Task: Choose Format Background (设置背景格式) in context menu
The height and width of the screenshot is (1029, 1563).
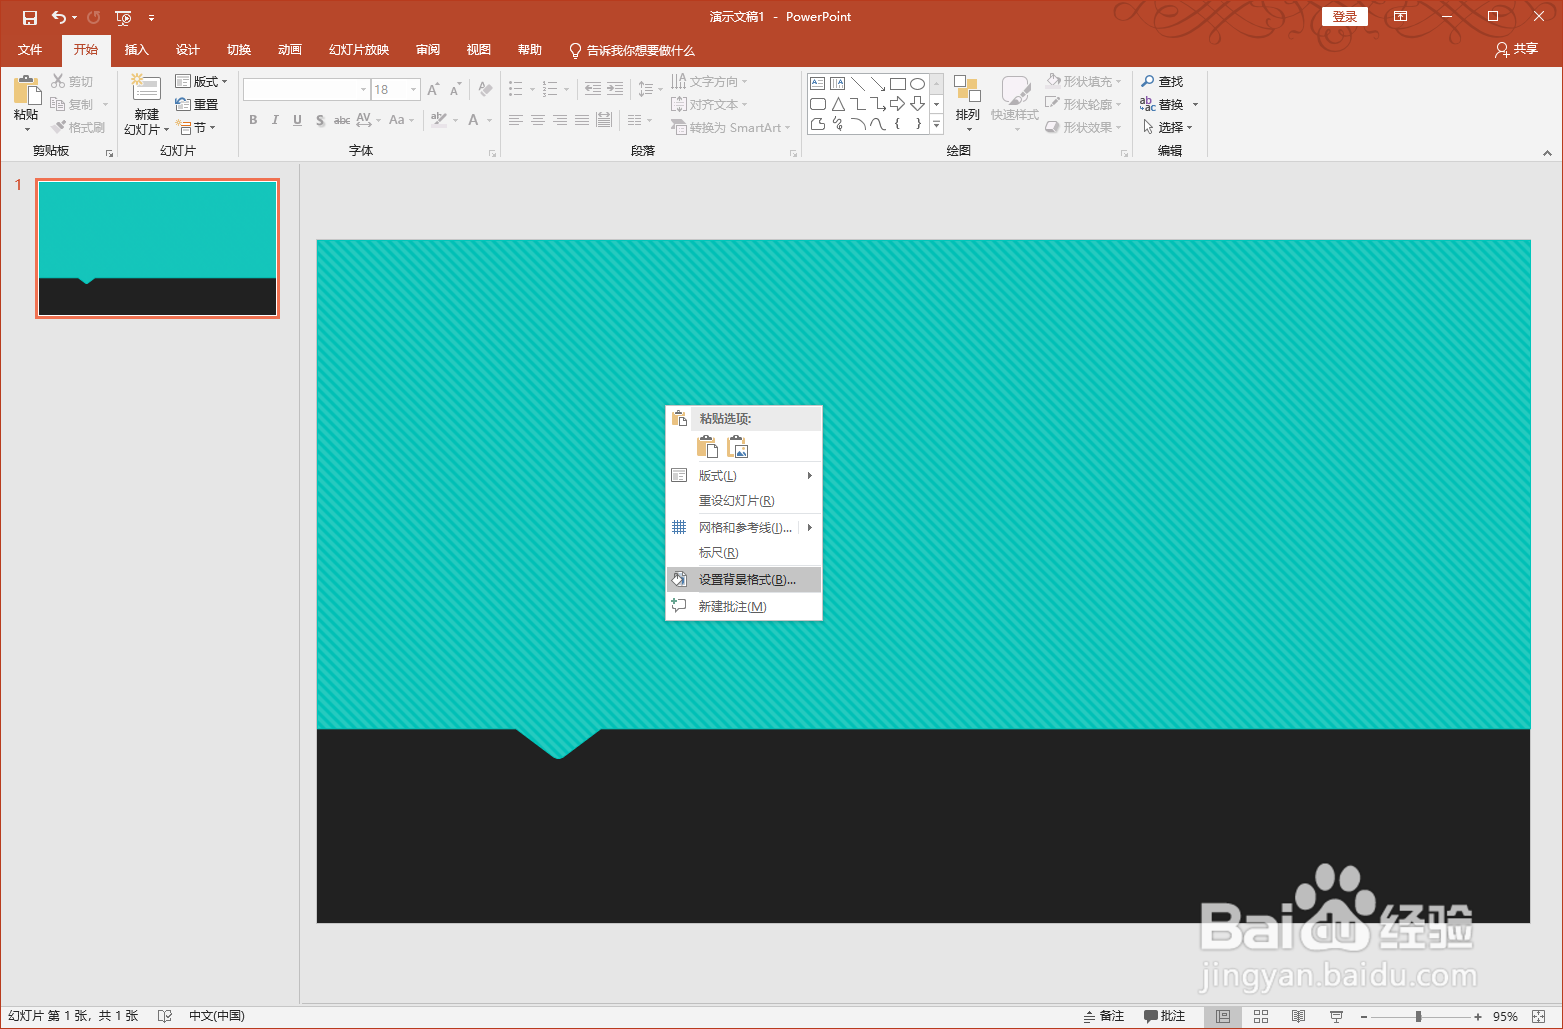Action: point(744,580)
